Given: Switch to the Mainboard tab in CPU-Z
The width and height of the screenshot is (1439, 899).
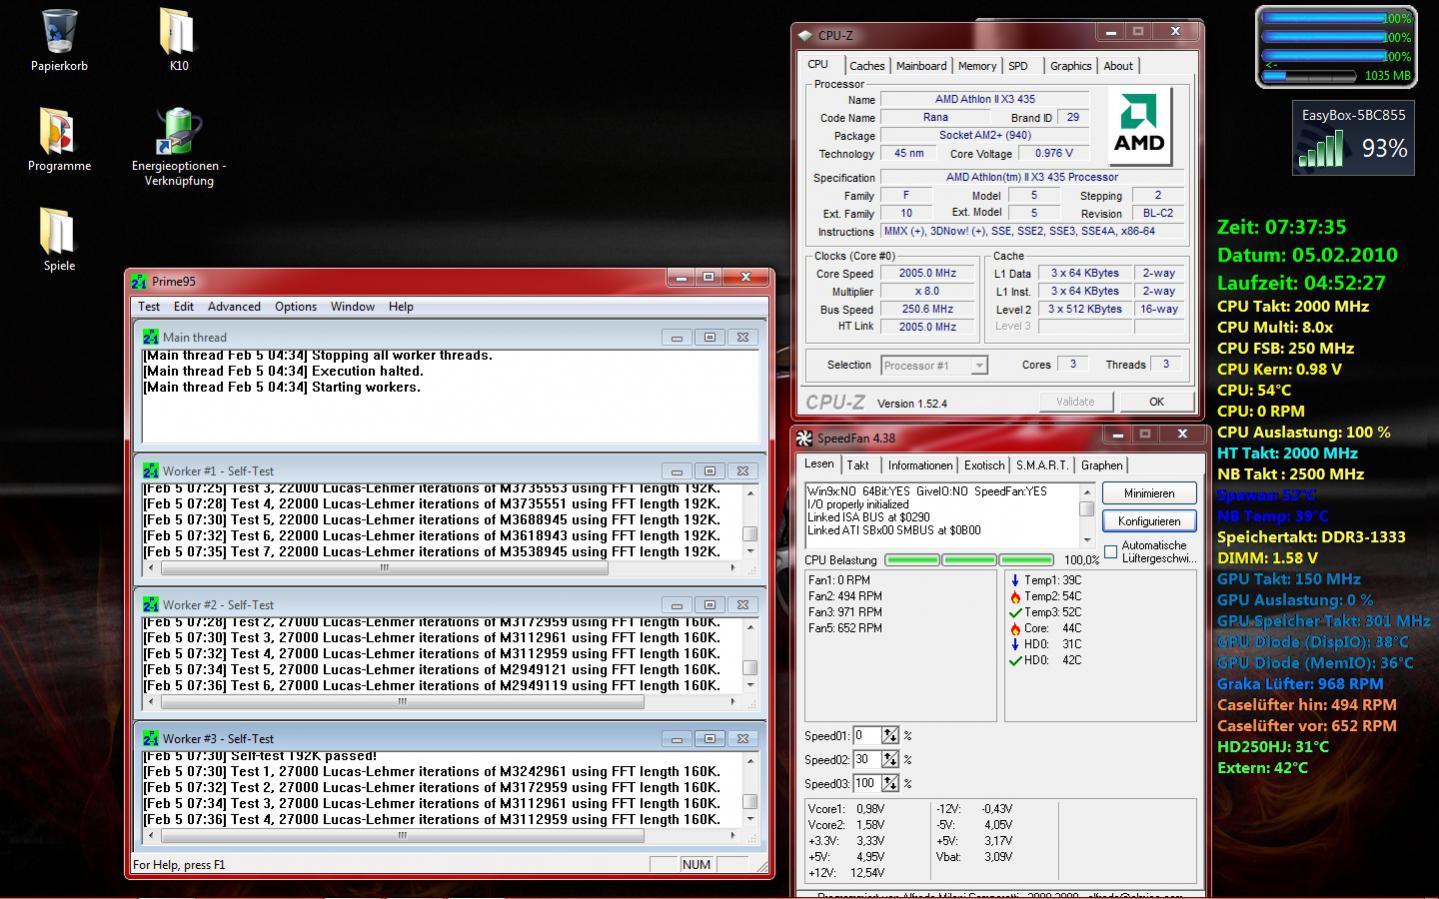Looking at the screenshot, I should [921, 66].
